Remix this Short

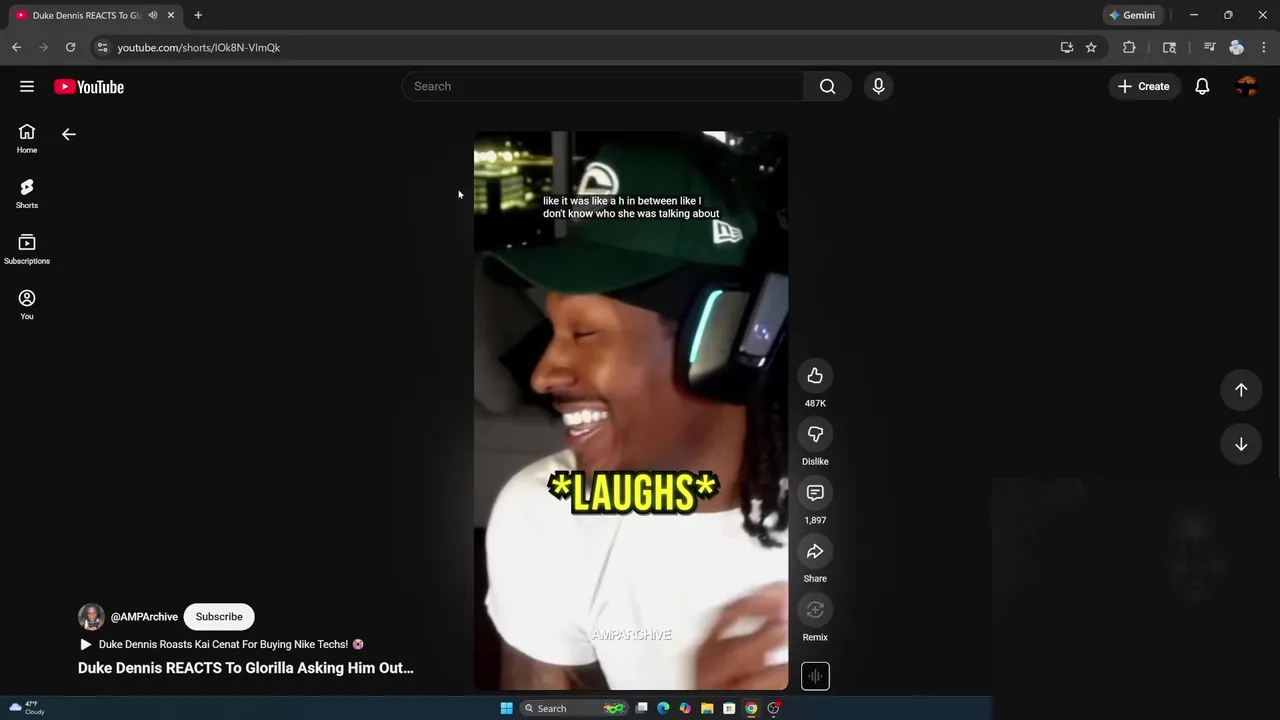[815, 610]
